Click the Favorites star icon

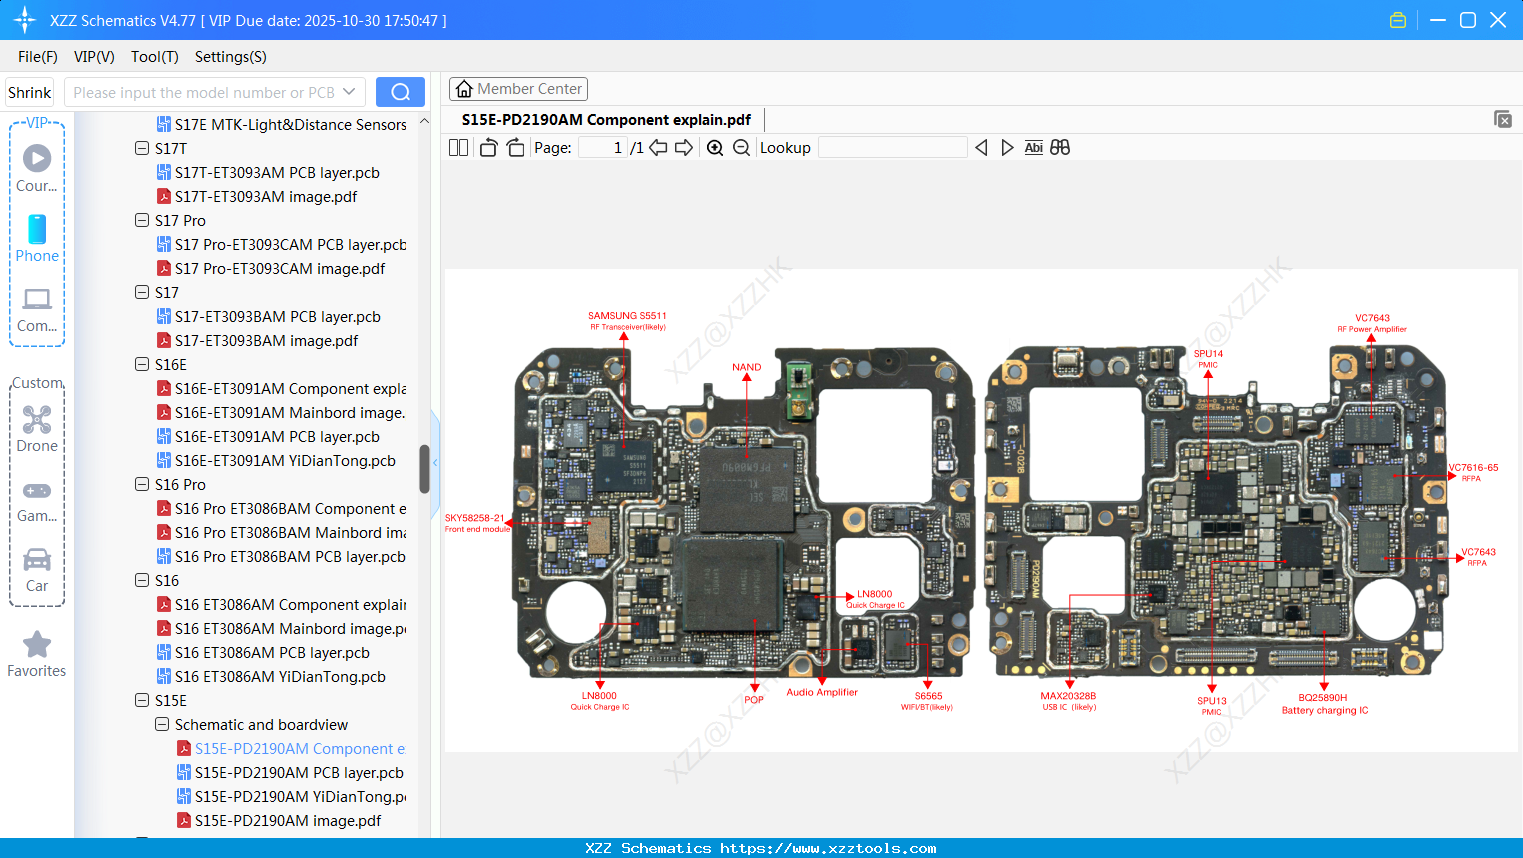(36, 643)
